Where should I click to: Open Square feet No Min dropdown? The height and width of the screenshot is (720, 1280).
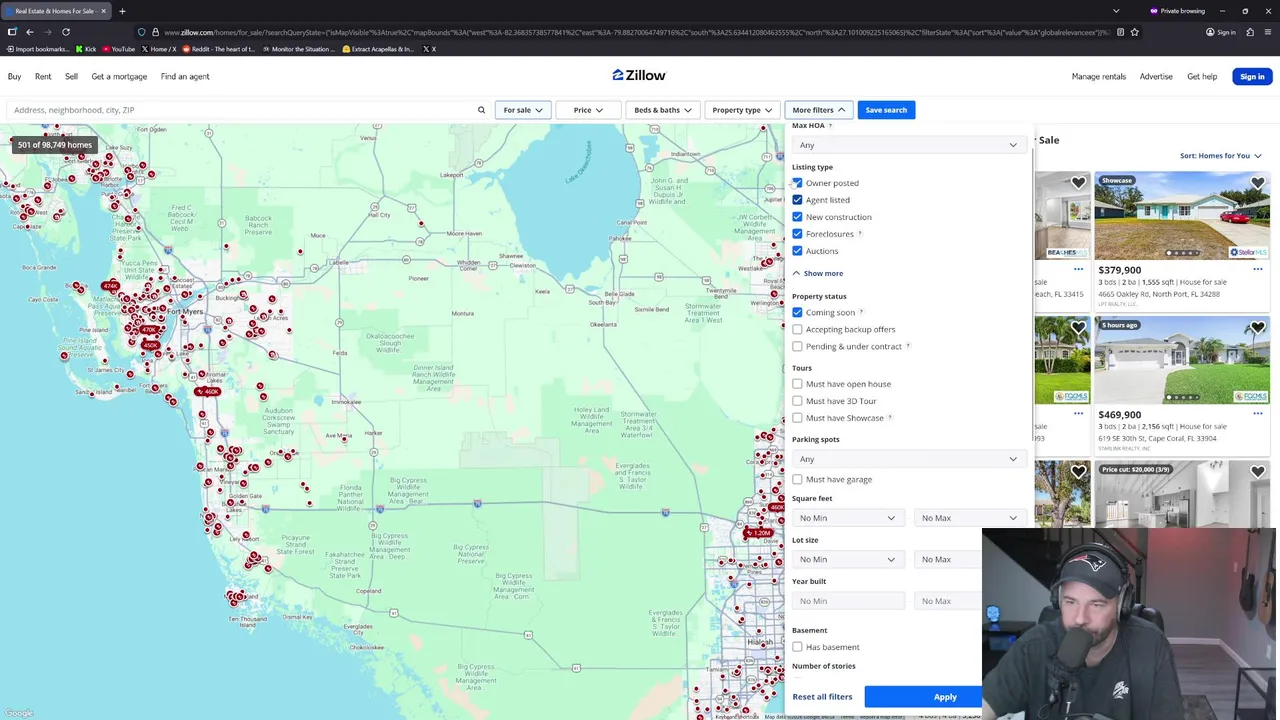point(848,518)
